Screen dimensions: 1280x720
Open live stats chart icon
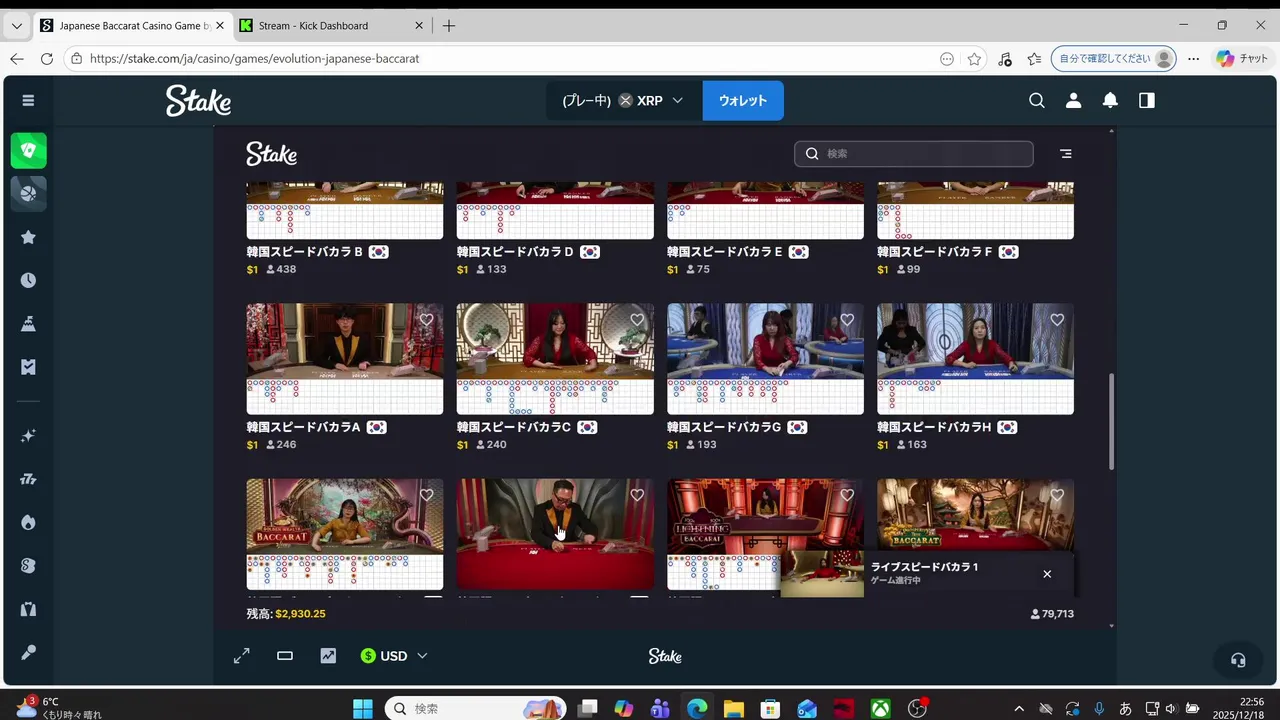point(328,656)
